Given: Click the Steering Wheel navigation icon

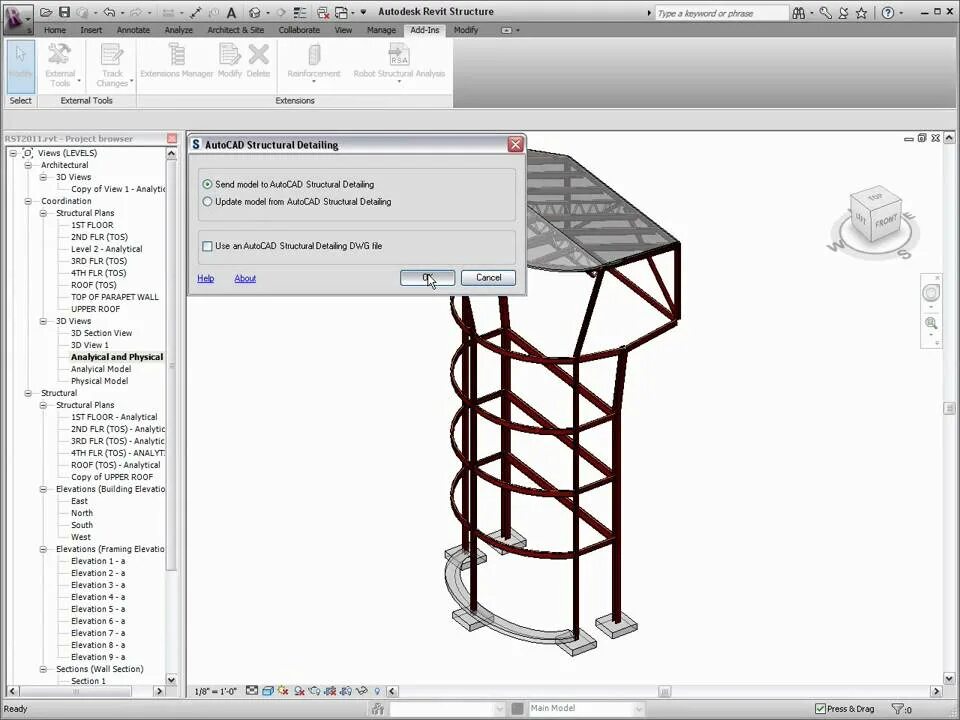Looking at the screenshot, I should point(931,293).
